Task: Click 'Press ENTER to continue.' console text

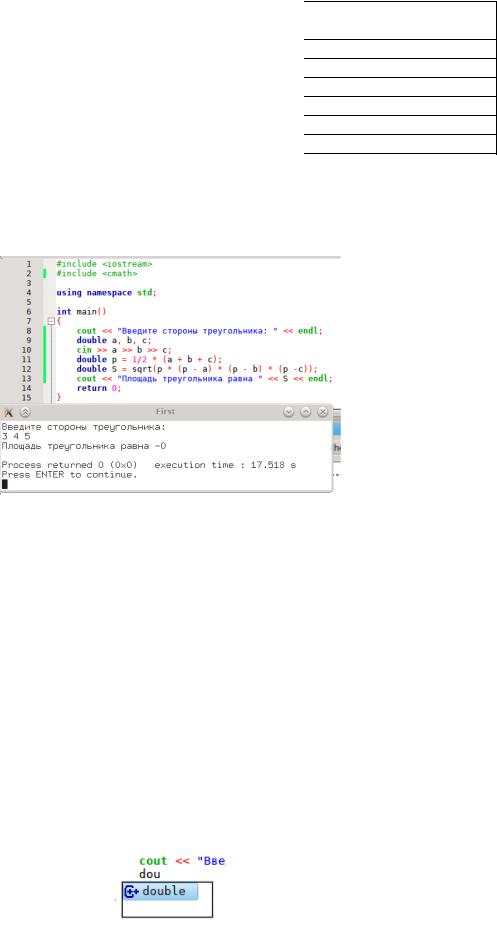Action: pos(69,475)
